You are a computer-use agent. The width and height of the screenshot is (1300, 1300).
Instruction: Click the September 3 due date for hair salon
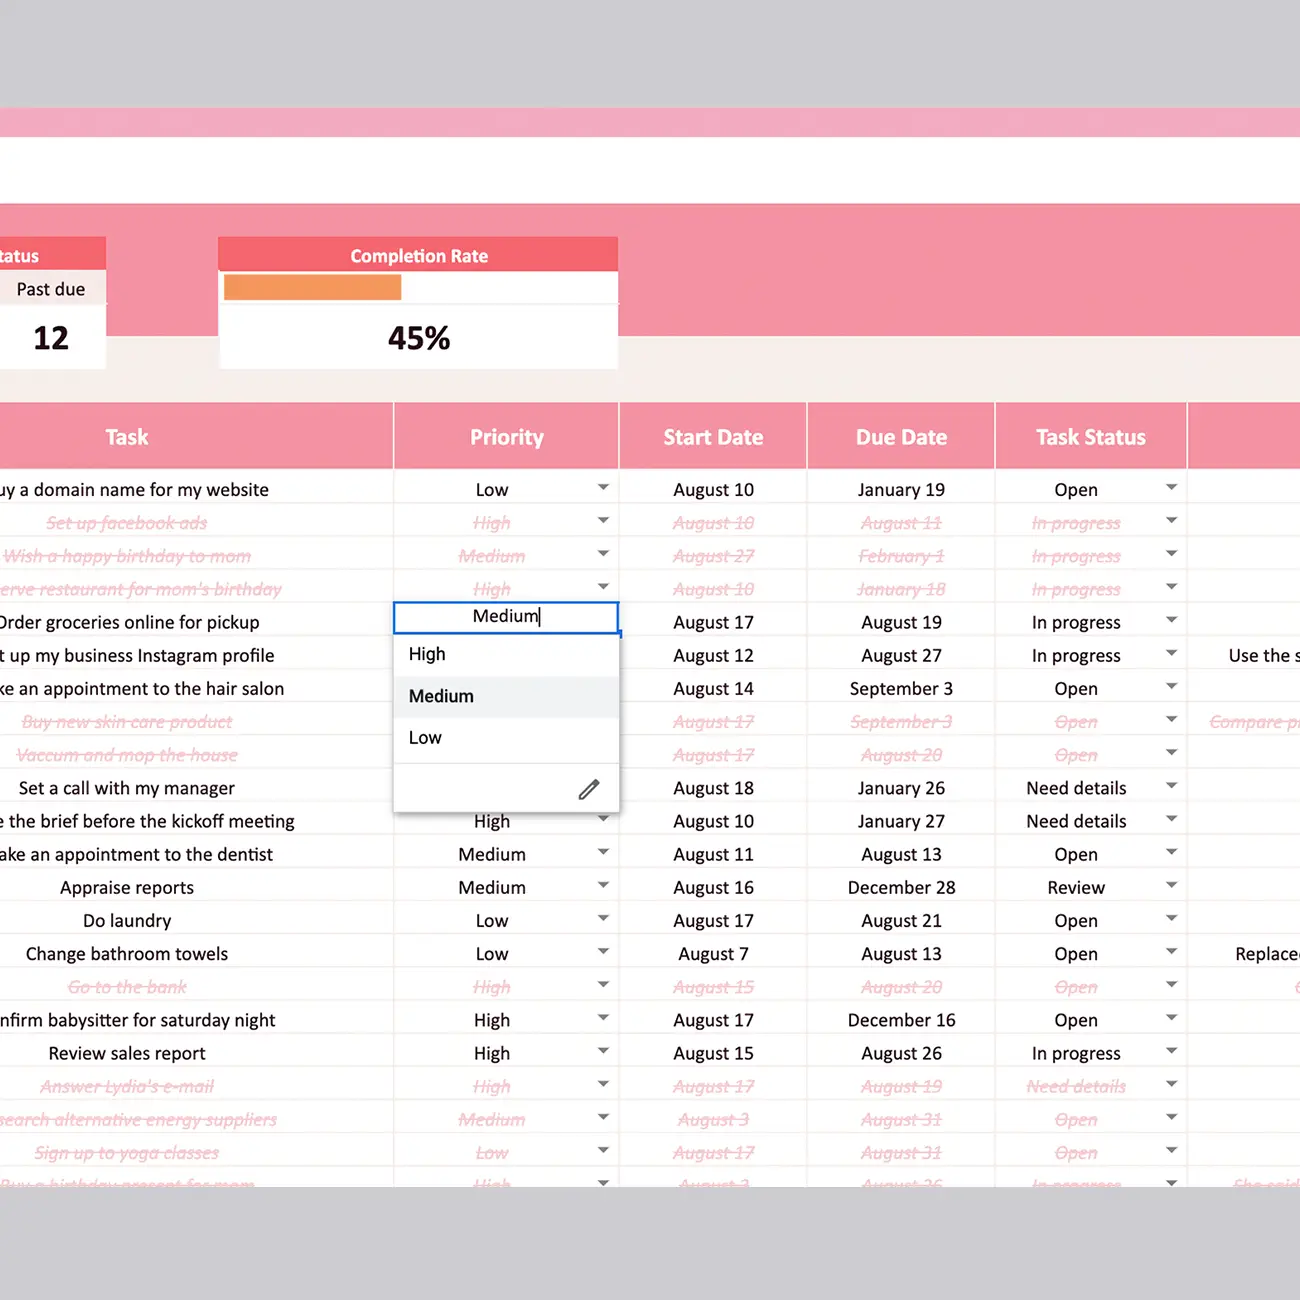pos(901,688)
